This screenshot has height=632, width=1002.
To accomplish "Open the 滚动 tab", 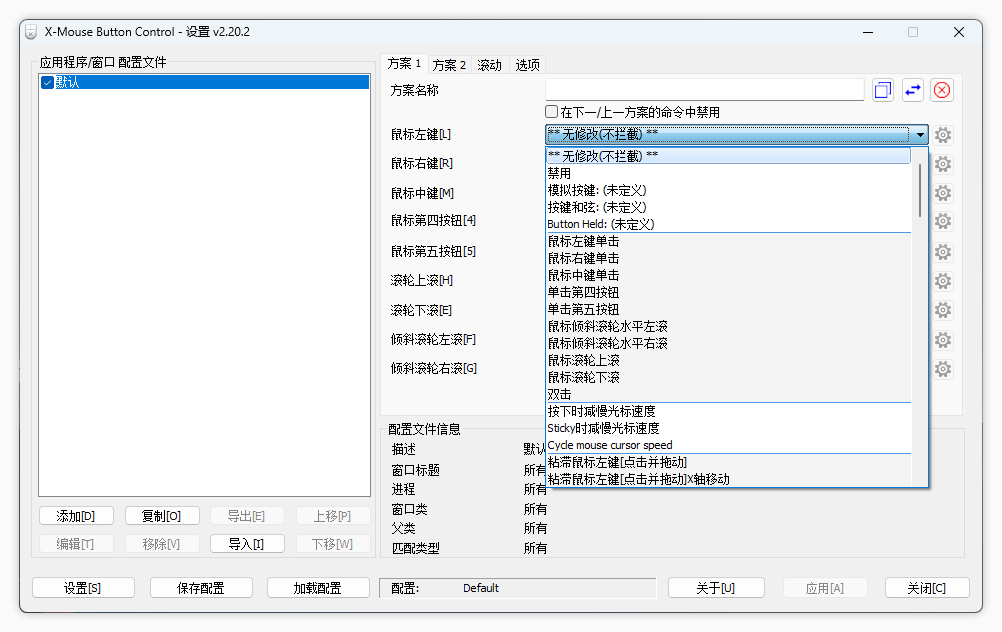I will point(489,65).
